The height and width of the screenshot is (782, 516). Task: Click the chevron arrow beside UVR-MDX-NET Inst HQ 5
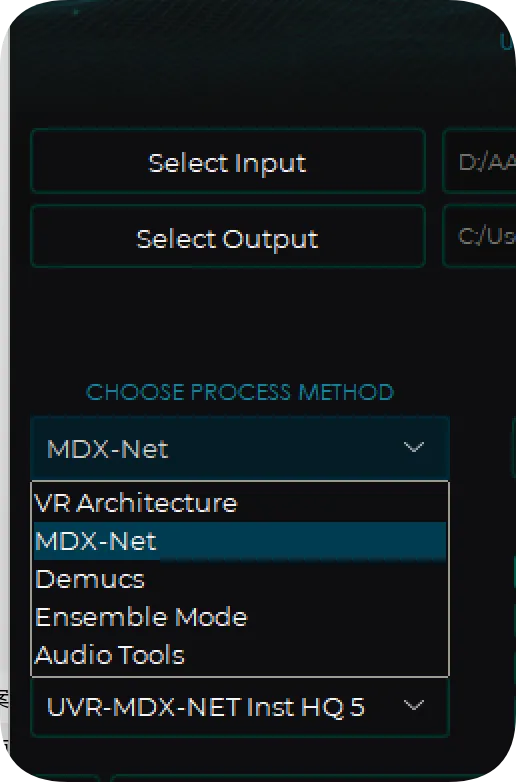[x=413, y=705]
